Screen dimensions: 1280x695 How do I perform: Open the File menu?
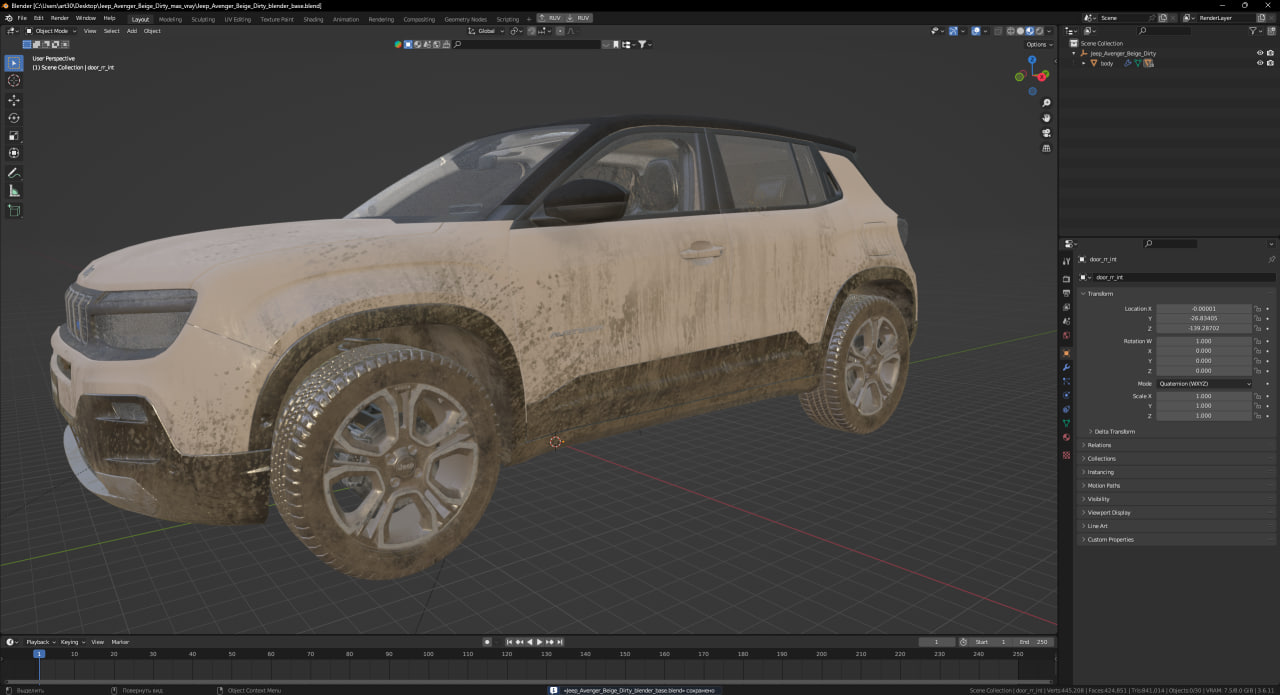[21, 18]
